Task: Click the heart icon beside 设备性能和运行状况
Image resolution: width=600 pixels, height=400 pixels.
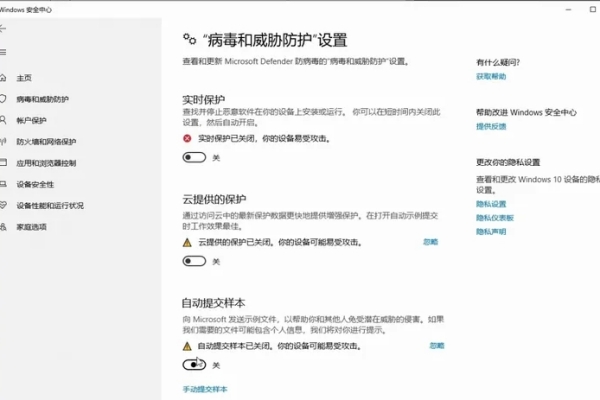Action: coord(3,205)
